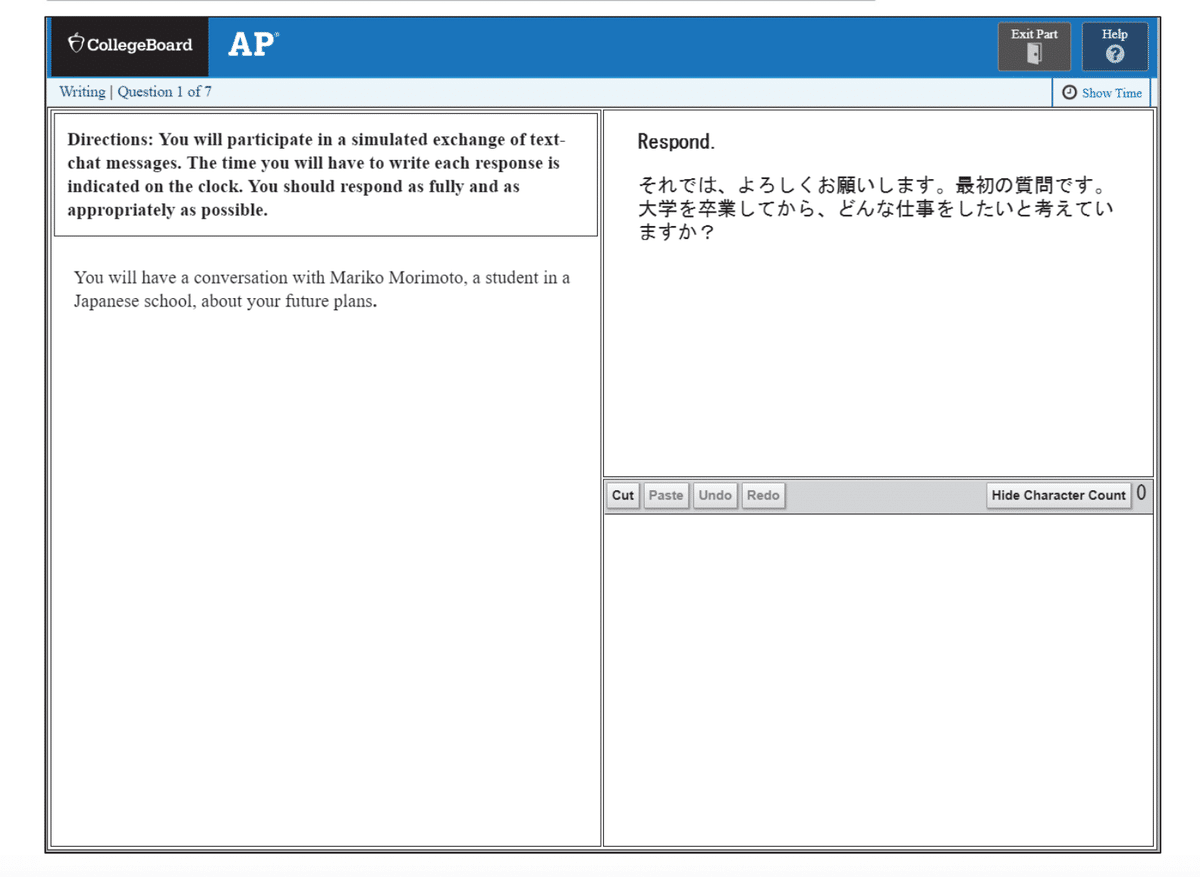
Task: Click the Question 1 of 7 label
Action: coord(165,91)
